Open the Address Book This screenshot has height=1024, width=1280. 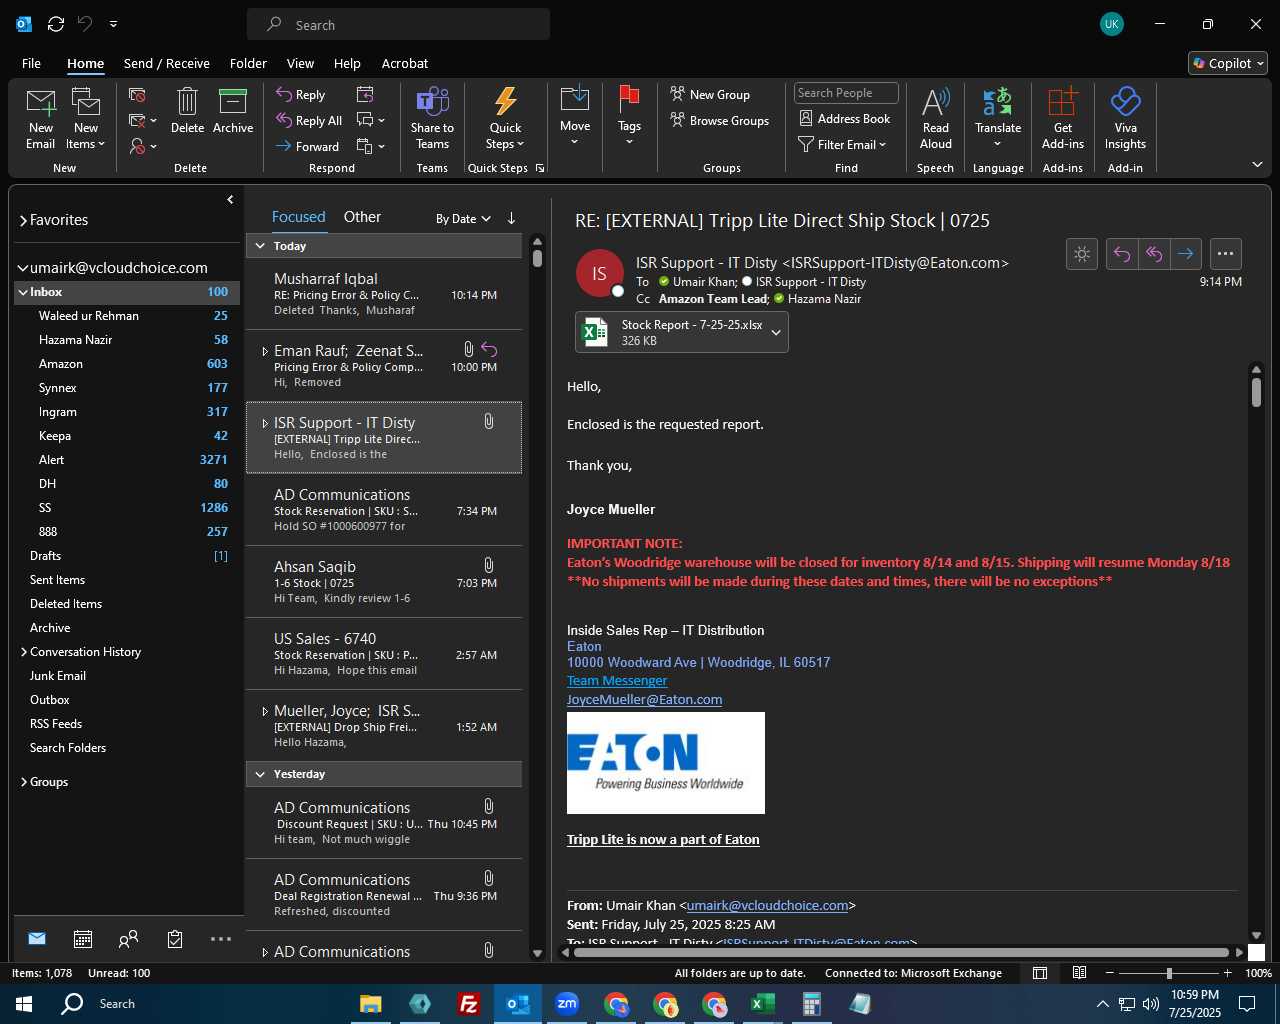(845, 118)
